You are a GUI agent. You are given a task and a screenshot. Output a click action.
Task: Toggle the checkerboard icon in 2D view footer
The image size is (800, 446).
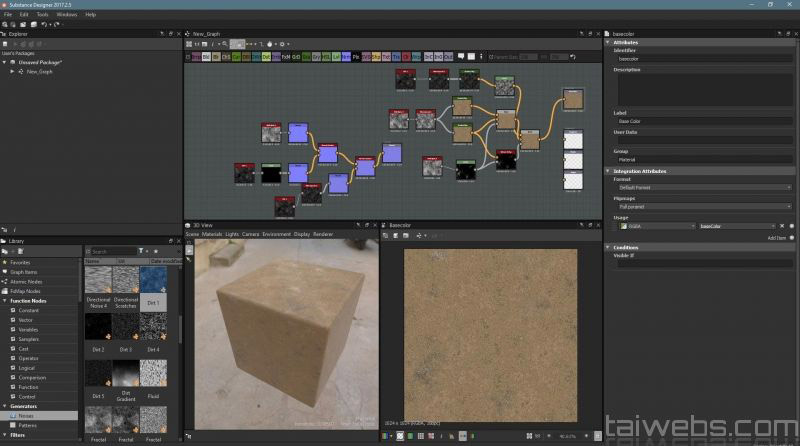click(x=400, y=436)
